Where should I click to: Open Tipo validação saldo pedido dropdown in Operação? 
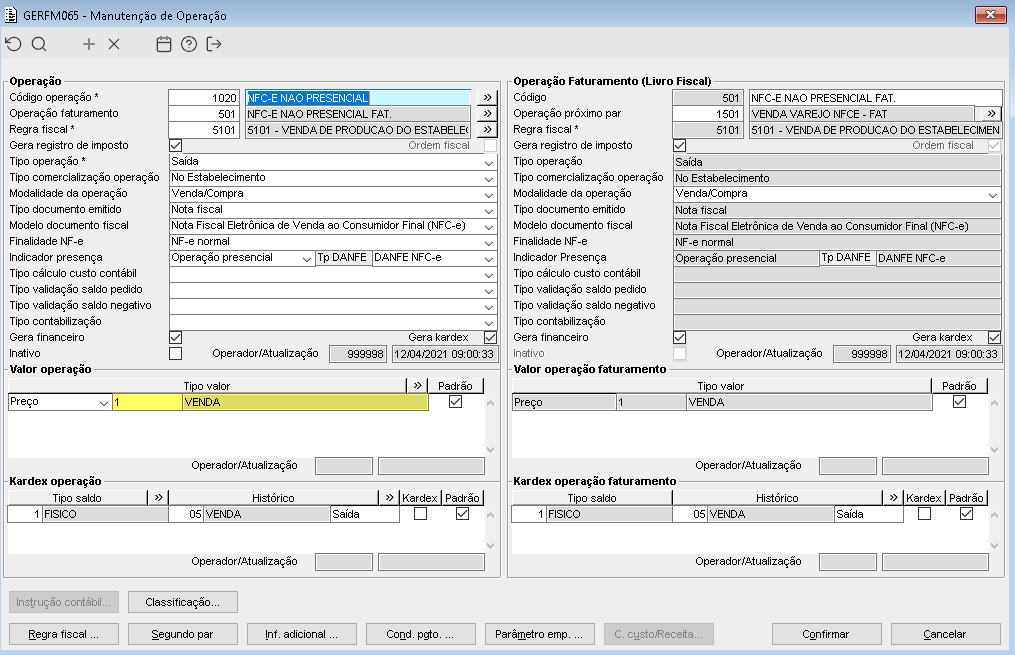pos(489,289)
